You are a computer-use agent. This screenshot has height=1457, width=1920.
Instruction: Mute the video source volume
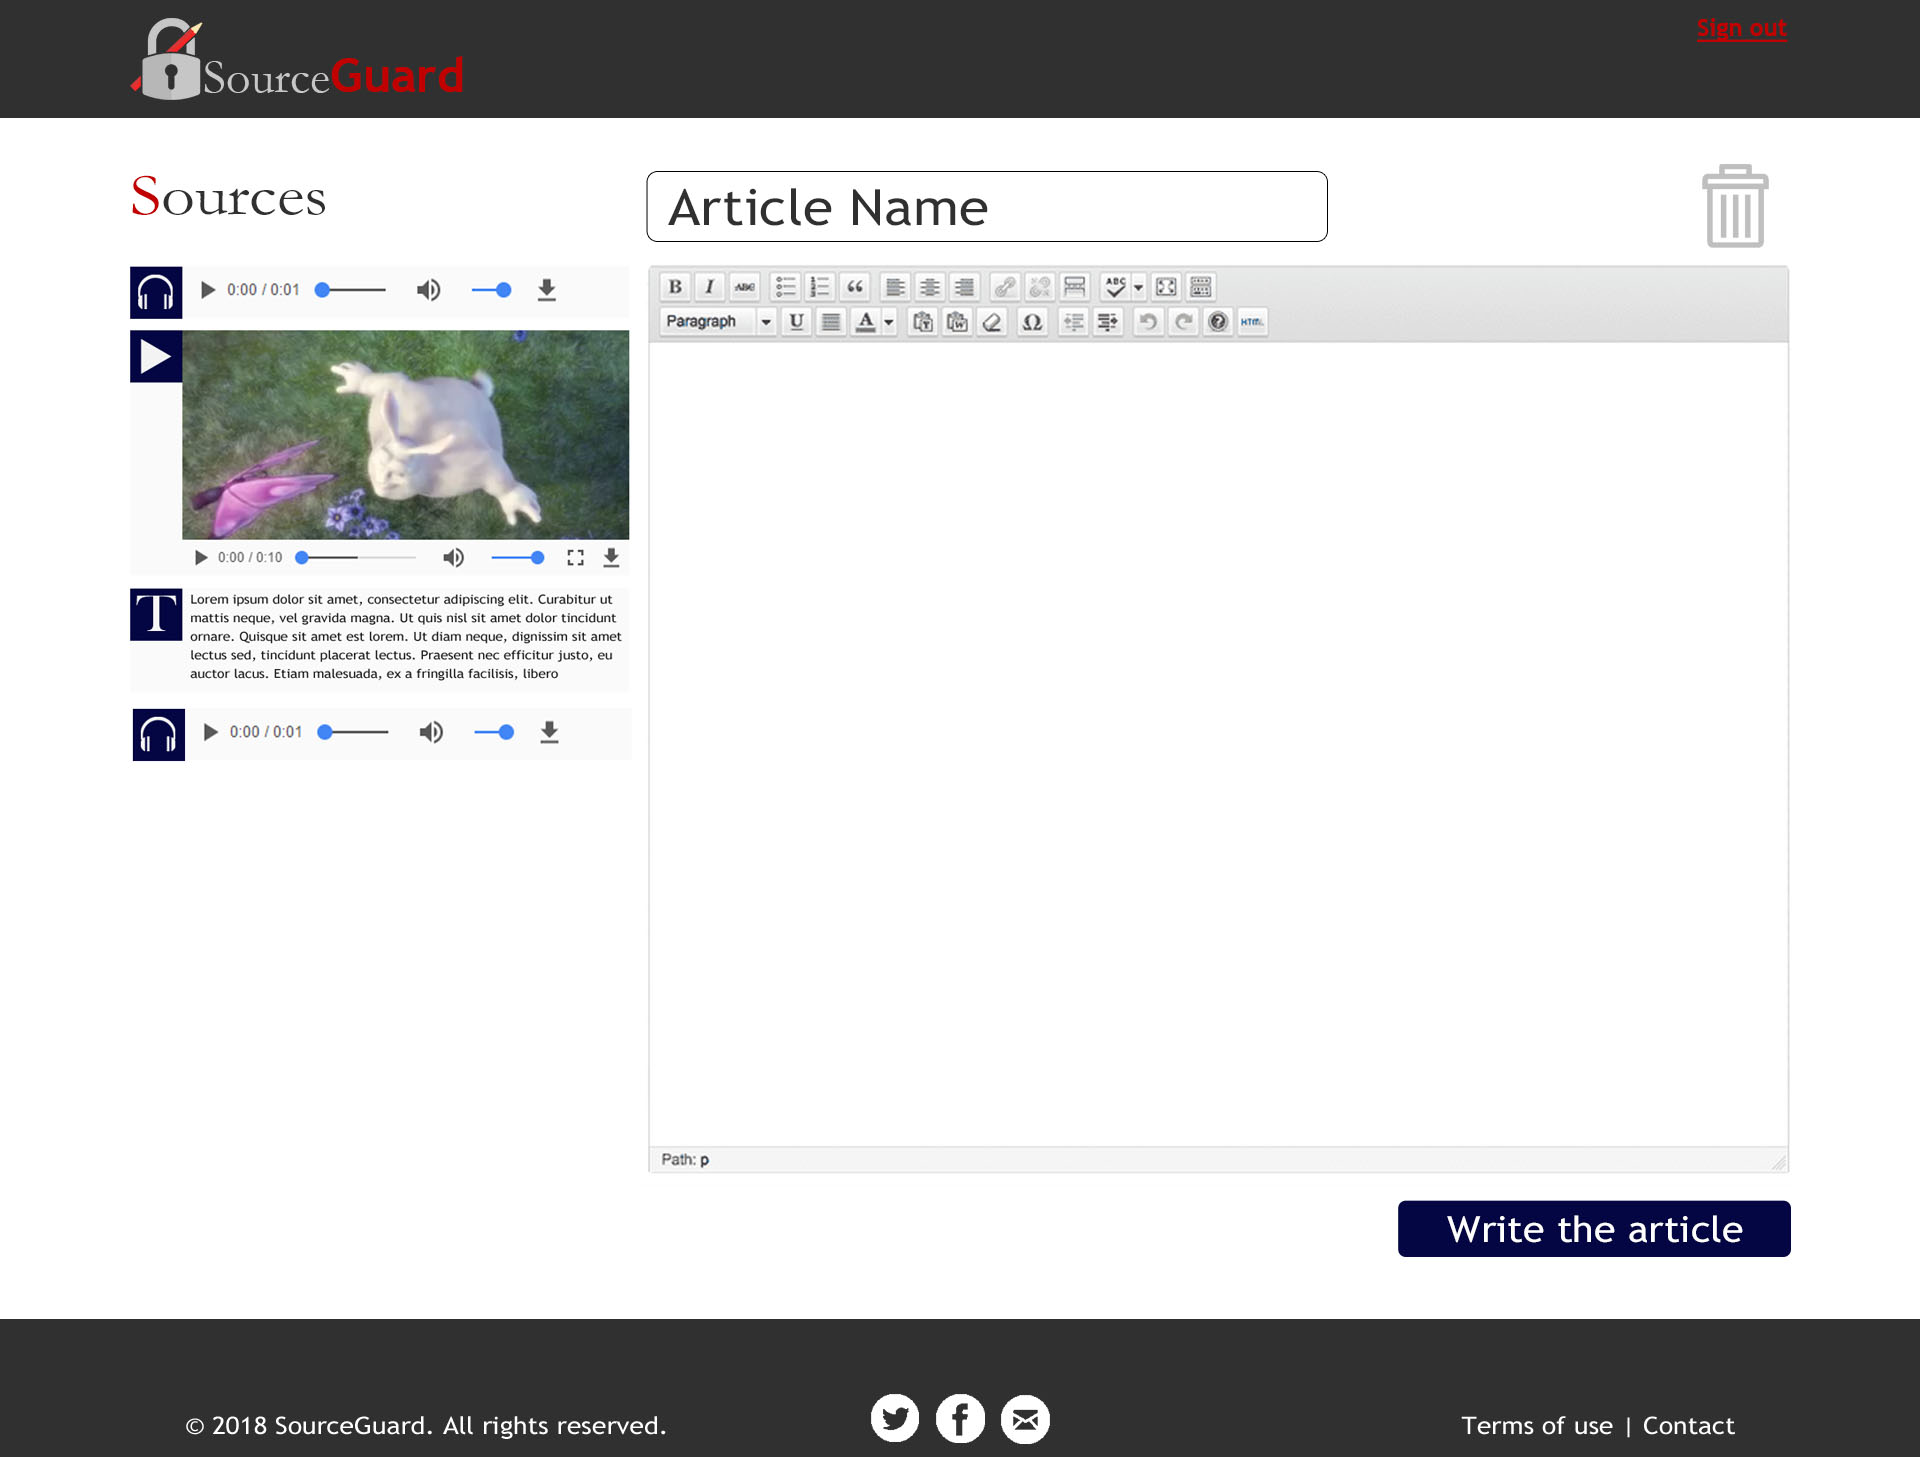[454, 557]
